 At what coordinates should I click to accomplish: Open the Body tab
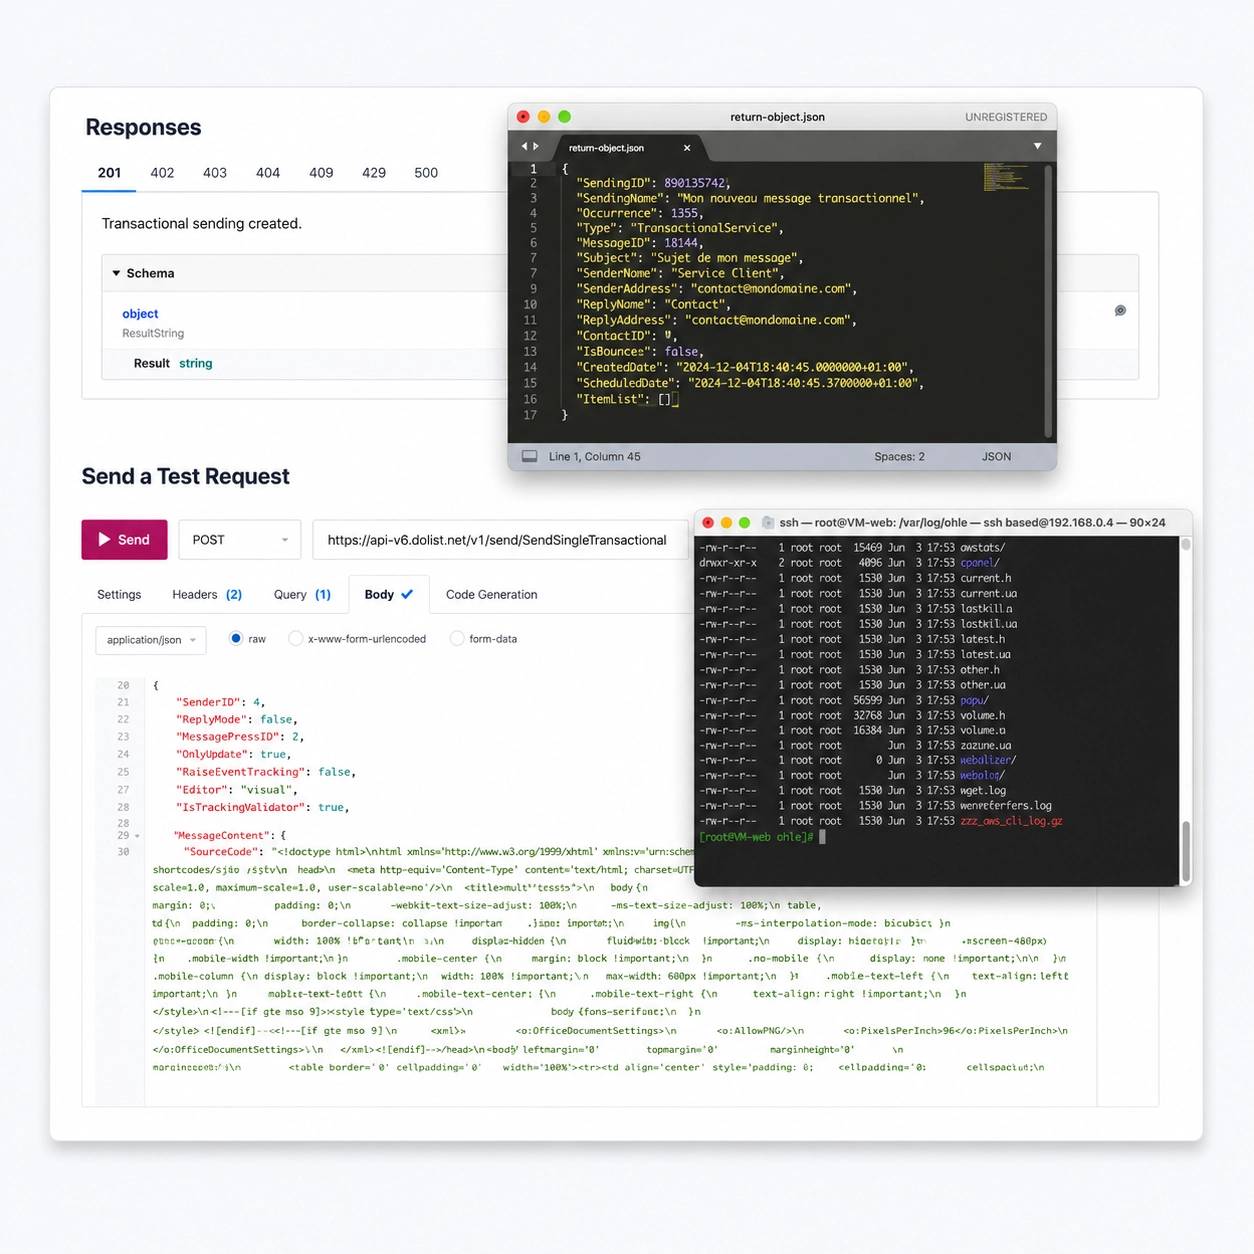(x=388, y=594)
